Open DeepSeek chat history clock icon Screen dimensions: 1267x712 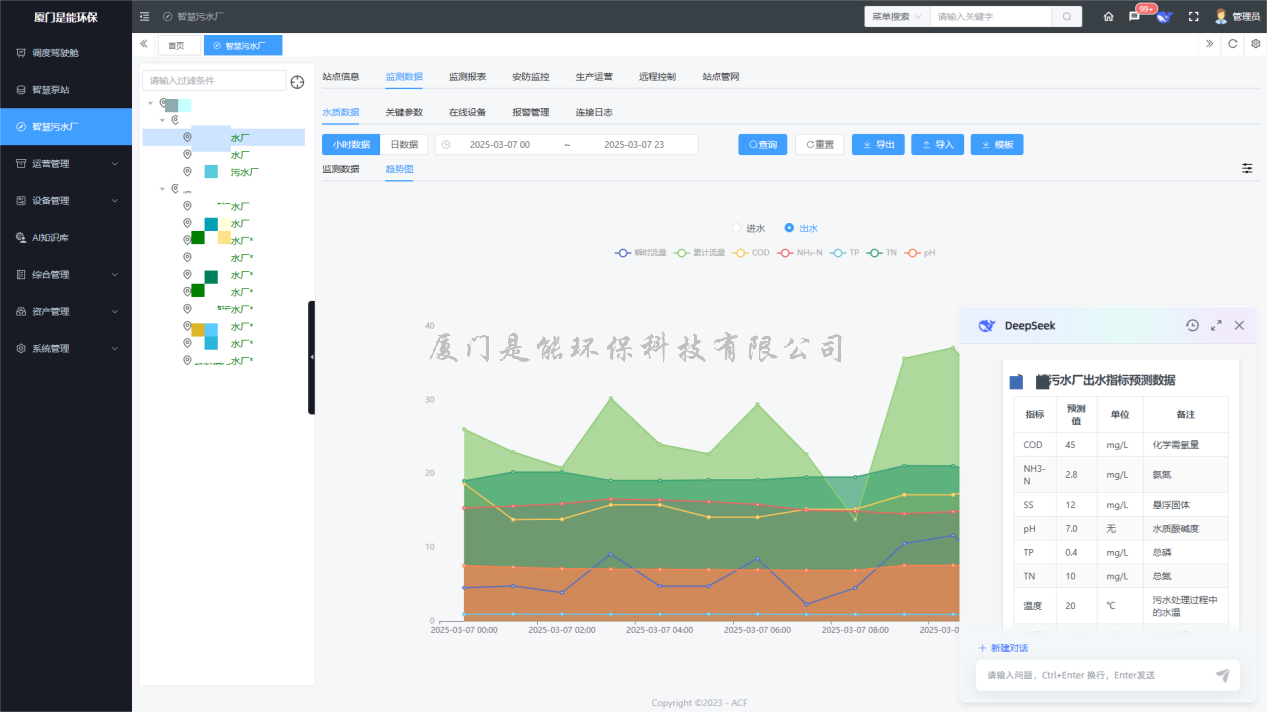click(1192, 325)
